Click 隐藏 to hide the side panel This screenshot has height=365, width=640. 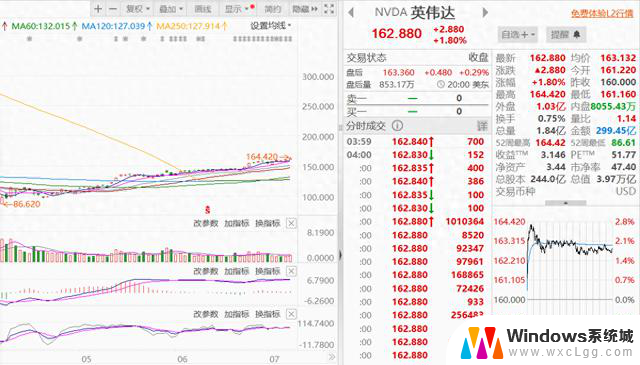tap(304, 9)
